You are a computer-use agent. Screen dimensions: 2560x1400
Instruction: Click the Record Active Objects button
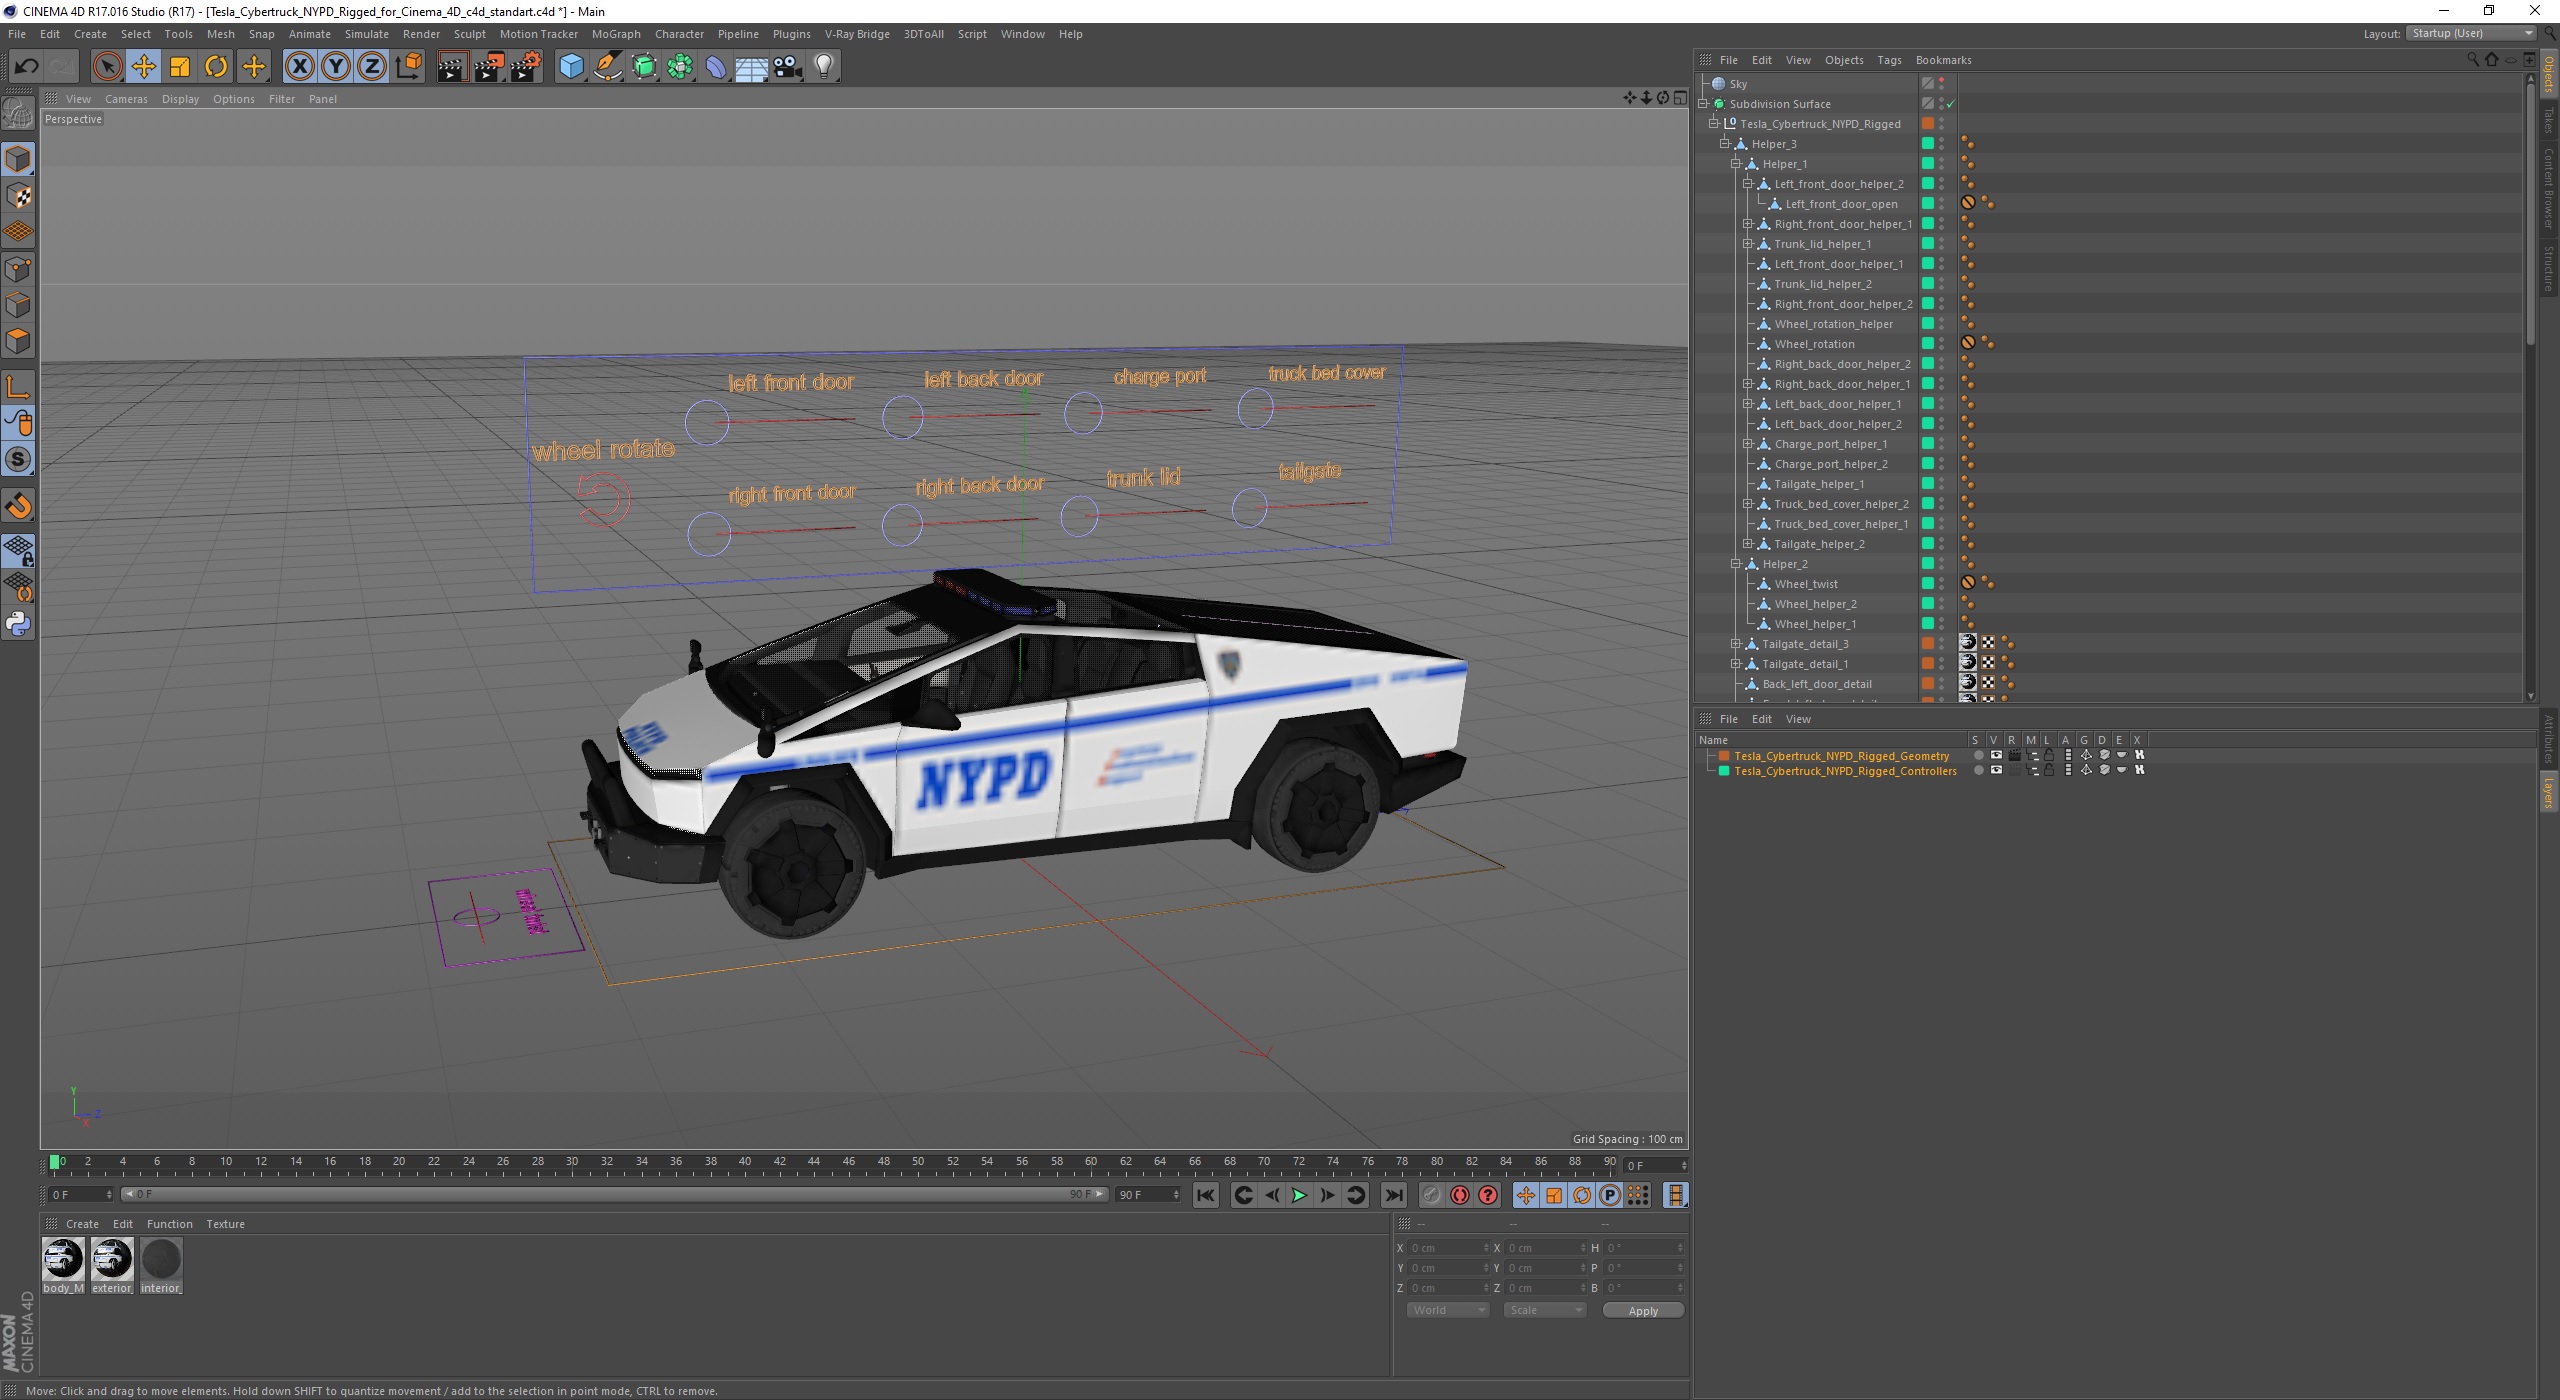coord(1432,1195)
